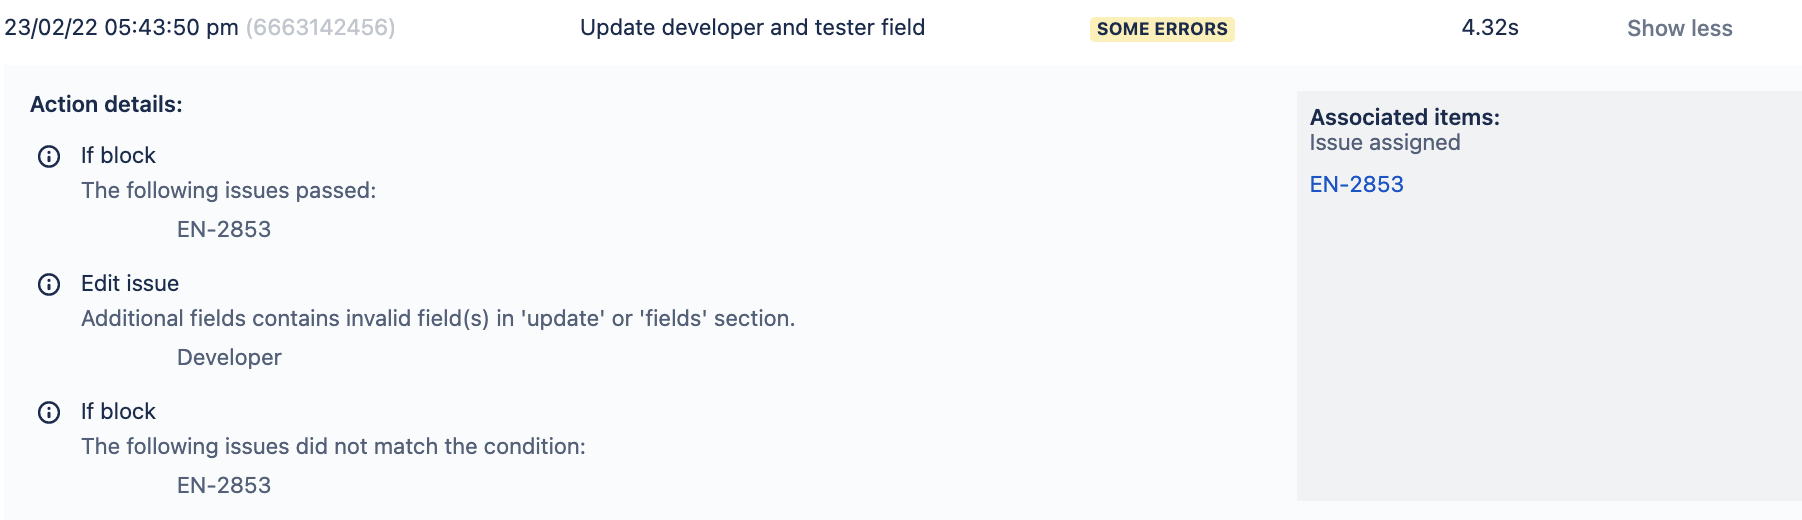The image size is (1802, 520).
Task: Click the timestamp 23/02/22 05:43:50 pm
Action: coord(121,28)
